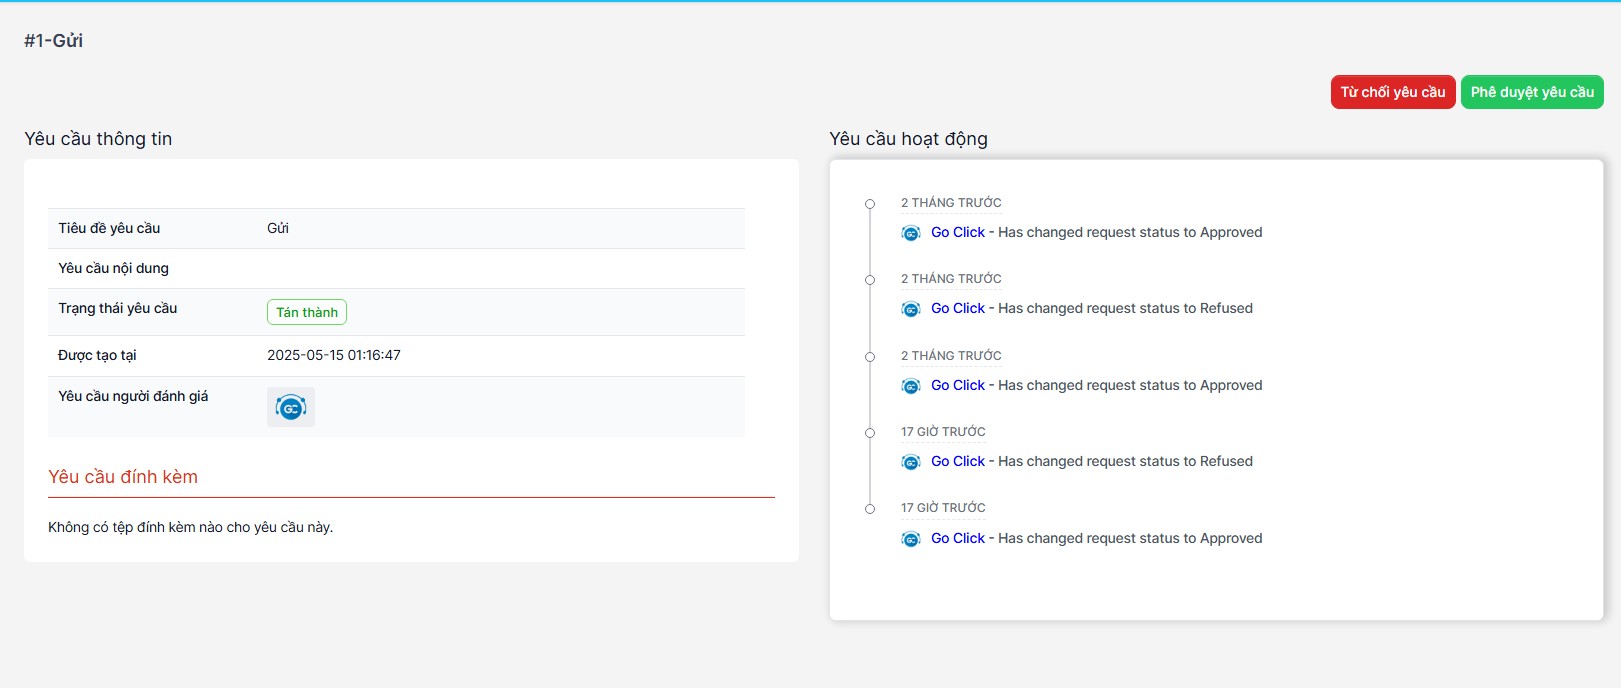This screenshot has width=1621, height=688.
Task: Open Go Click link in the topmost activity entry
Action: [x=957, y=232]
